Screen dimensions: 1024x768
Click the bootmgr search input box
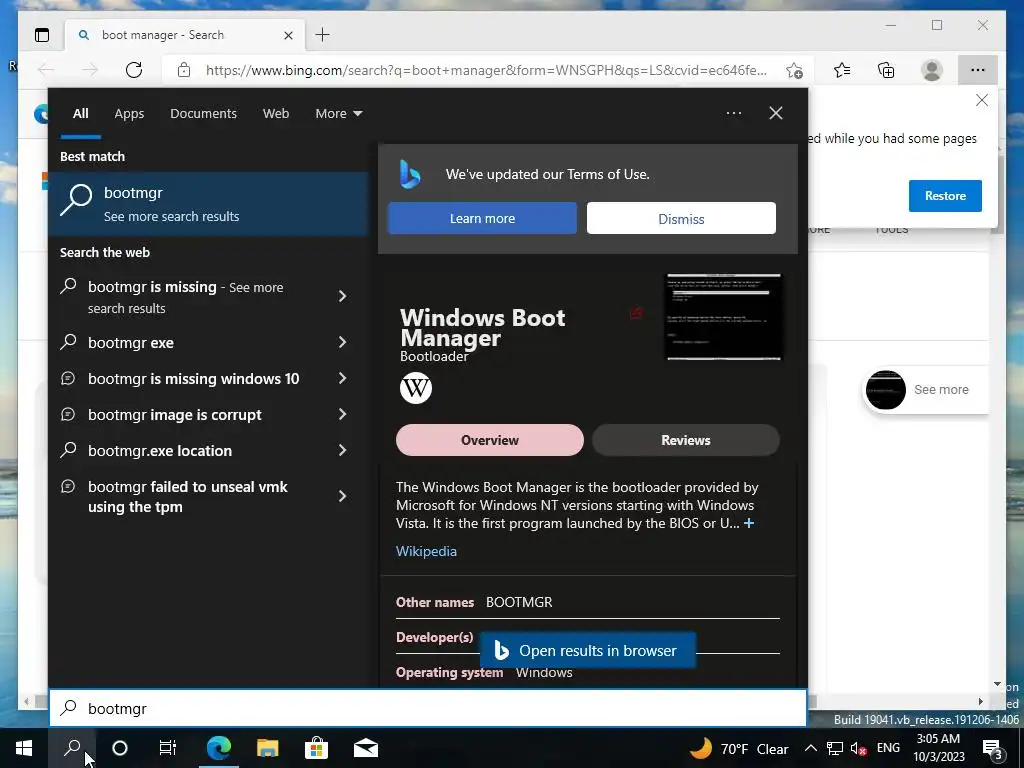pos(428,708)
